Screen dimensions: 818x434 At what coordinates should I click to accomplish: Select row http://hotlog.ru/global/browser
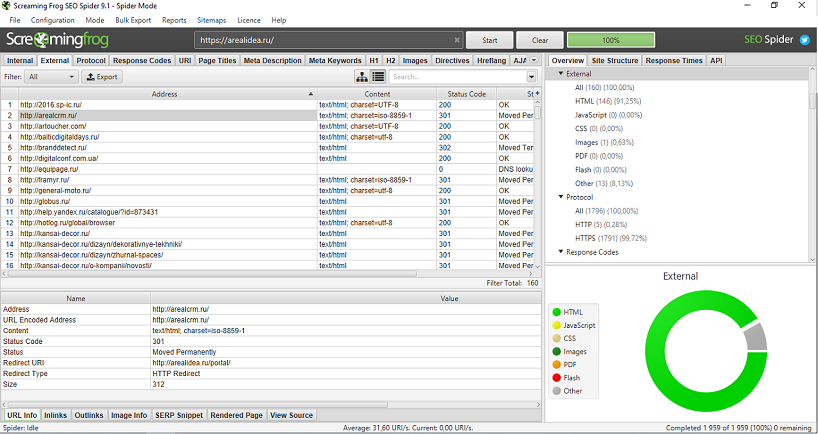[267, 223]
